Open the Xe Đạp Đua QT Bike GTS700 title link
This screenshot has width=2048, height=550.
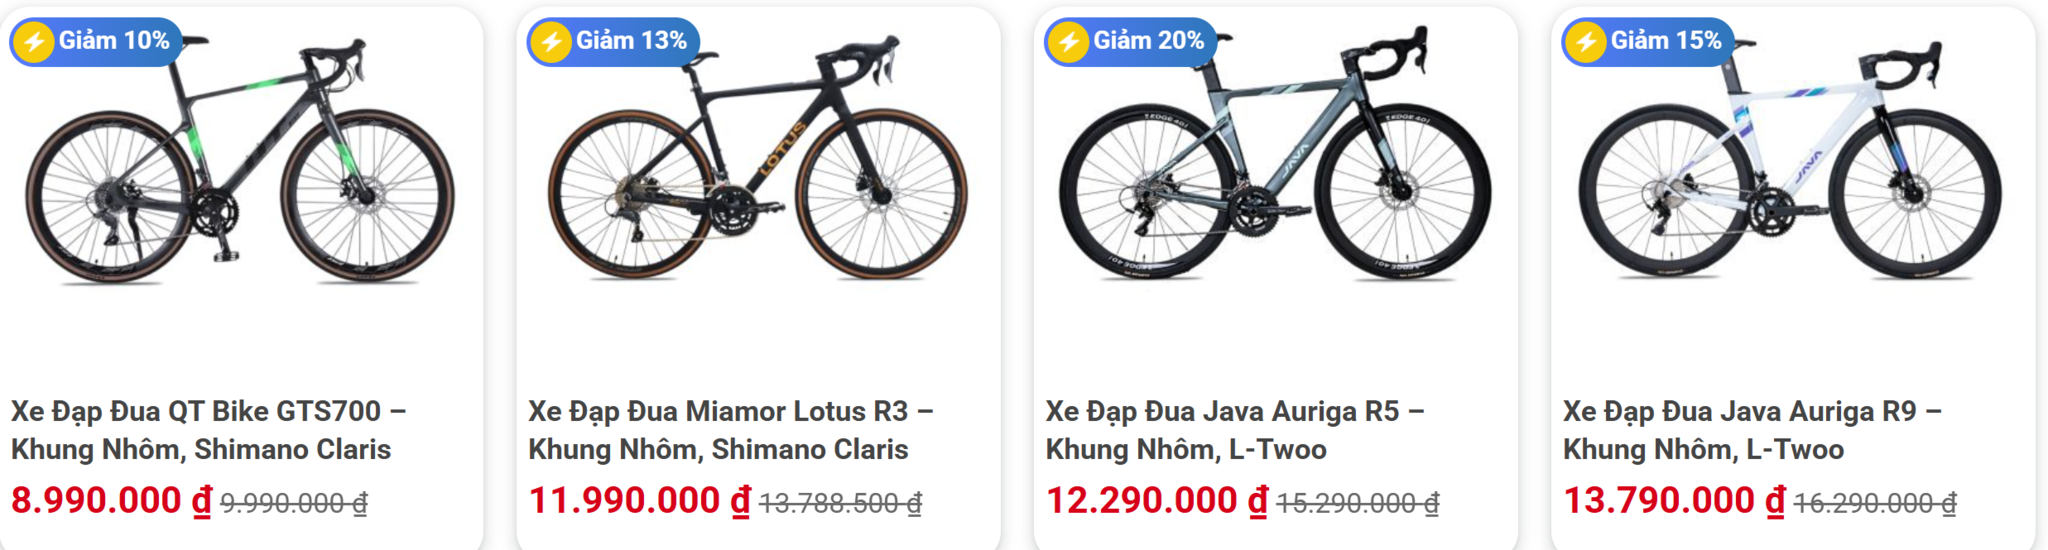point(209,430)
